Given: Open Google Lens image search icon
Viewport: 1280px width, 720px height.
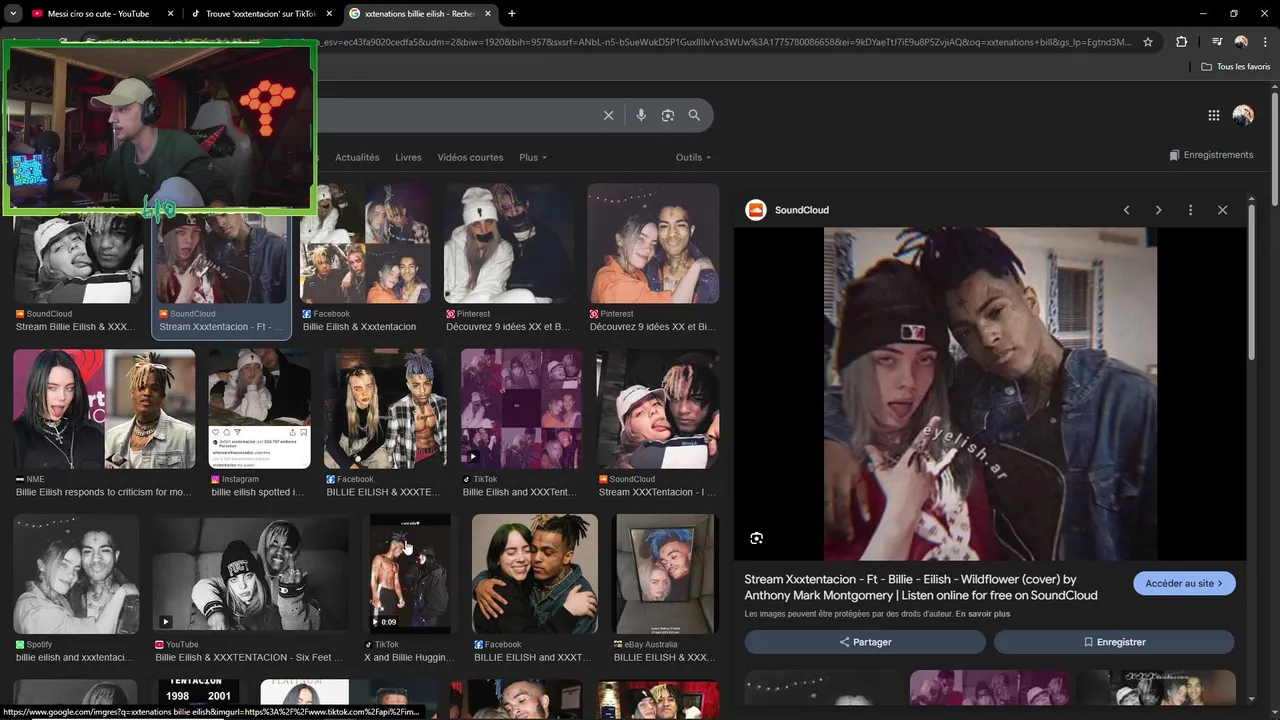Looking at the screenshot, I should point(668,115).
